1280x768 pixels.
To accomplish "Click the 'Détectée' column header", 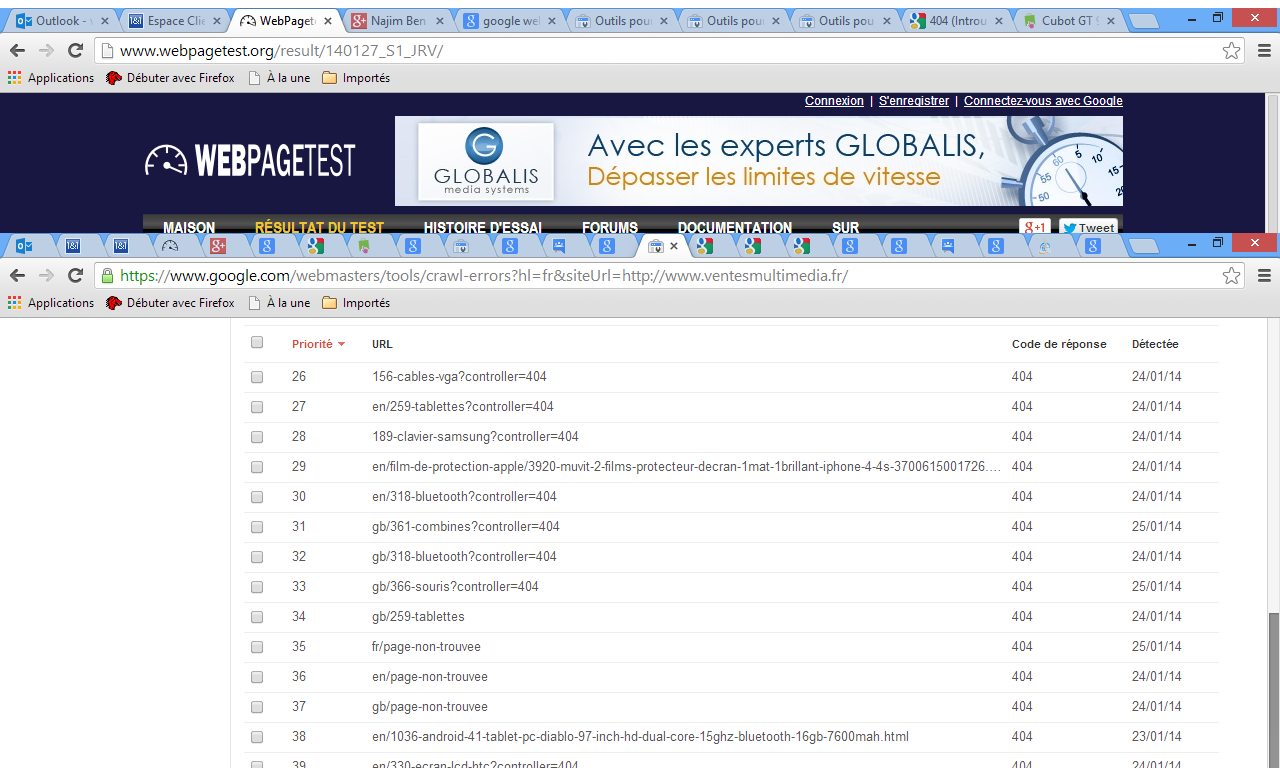I will [1155, 344].
